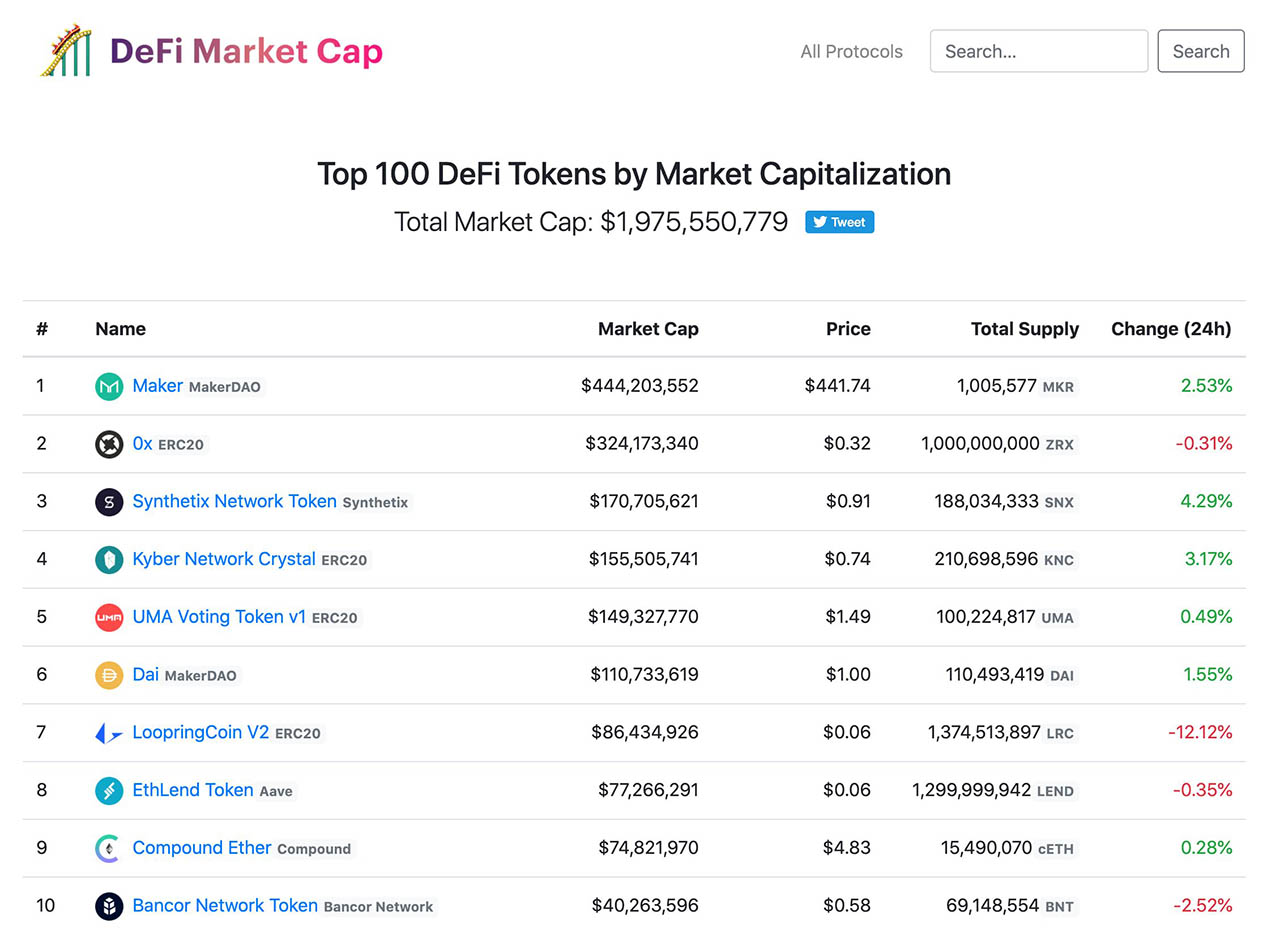Click the EthLend Token icon
This screenshot has width=1280, height=932.
click(x=109, y=791)
